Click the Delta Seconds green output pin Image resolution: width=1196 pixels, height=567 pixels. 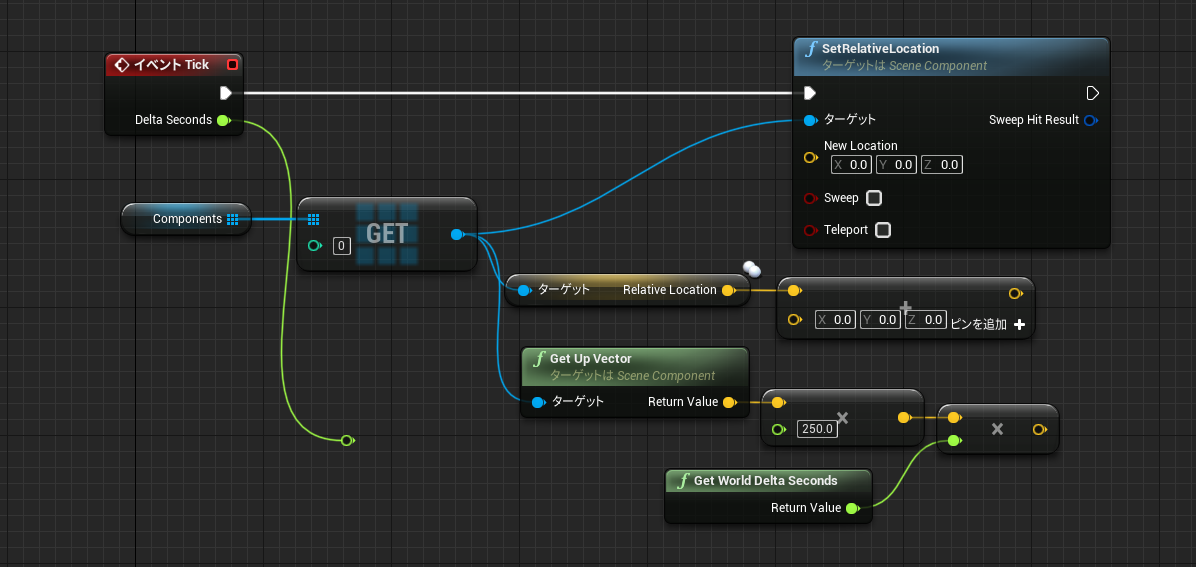click(x=223, y=120)
